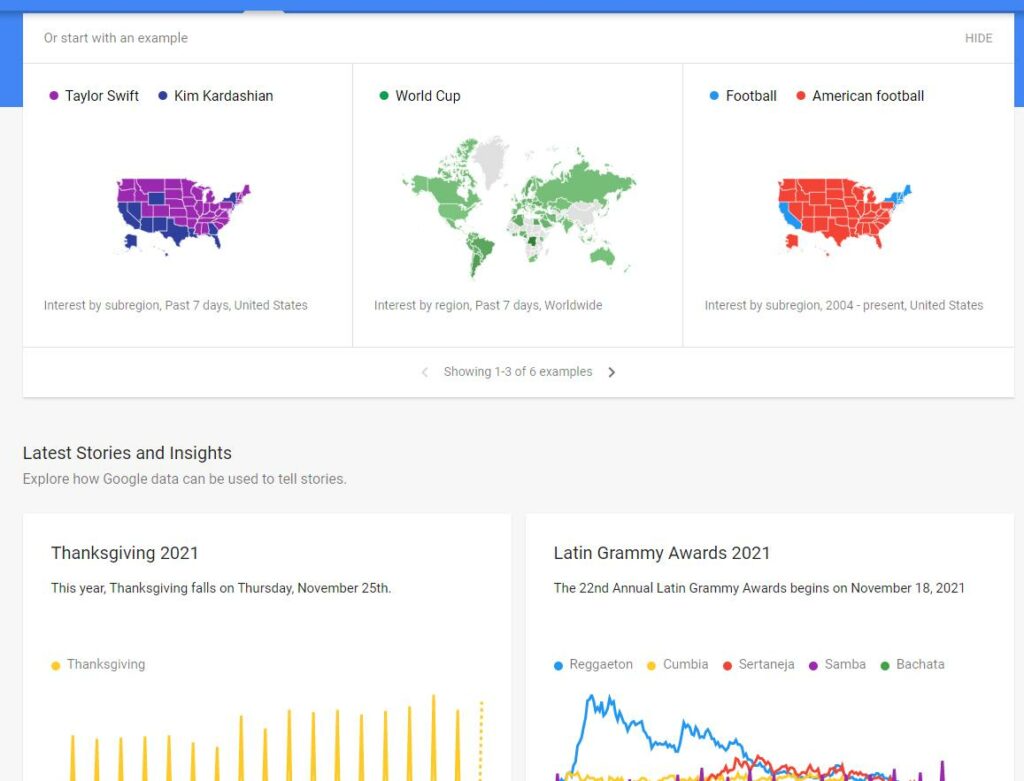Collapse the examples panel with HIDE
The width and height of the screenshot is (1024, 781).
click(978, 38)
